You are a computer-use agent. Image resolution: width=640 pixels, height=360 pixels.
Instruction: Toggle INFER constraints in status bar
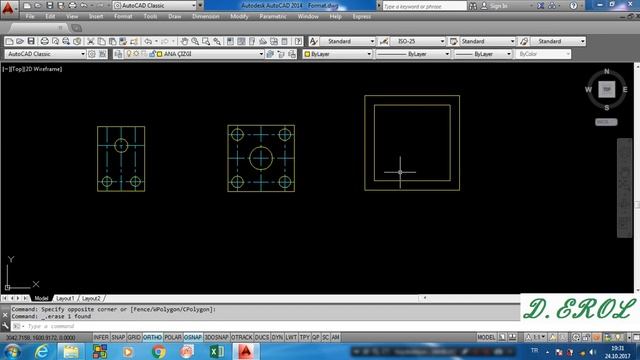click(101, 338)
